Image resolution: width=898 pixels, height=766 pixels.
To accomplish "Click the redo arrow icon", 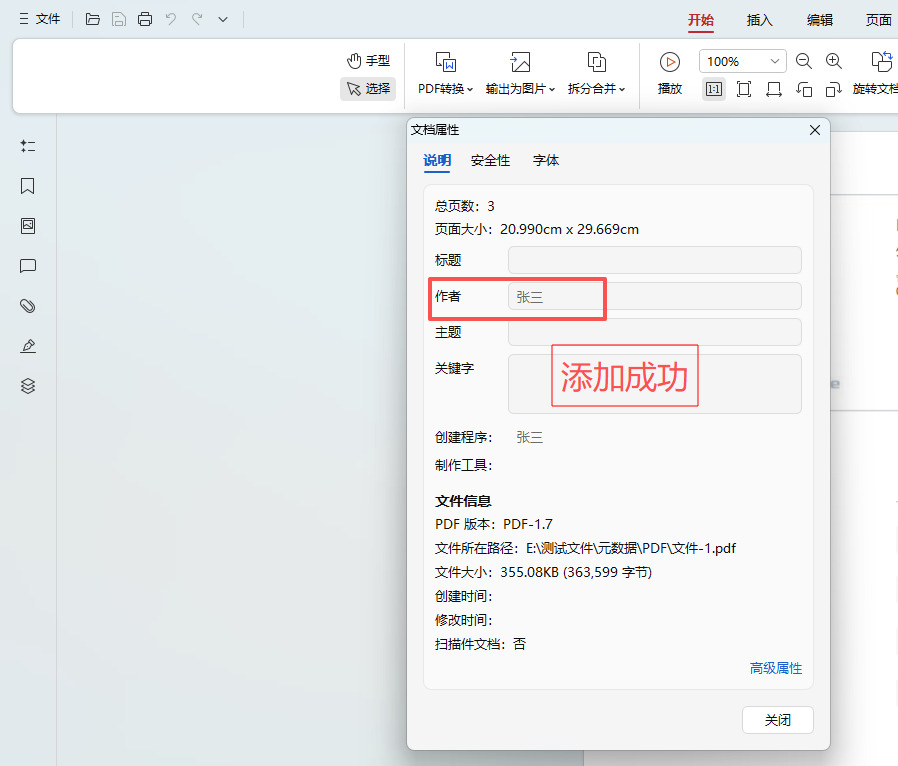I will click(x=197, y=19).
